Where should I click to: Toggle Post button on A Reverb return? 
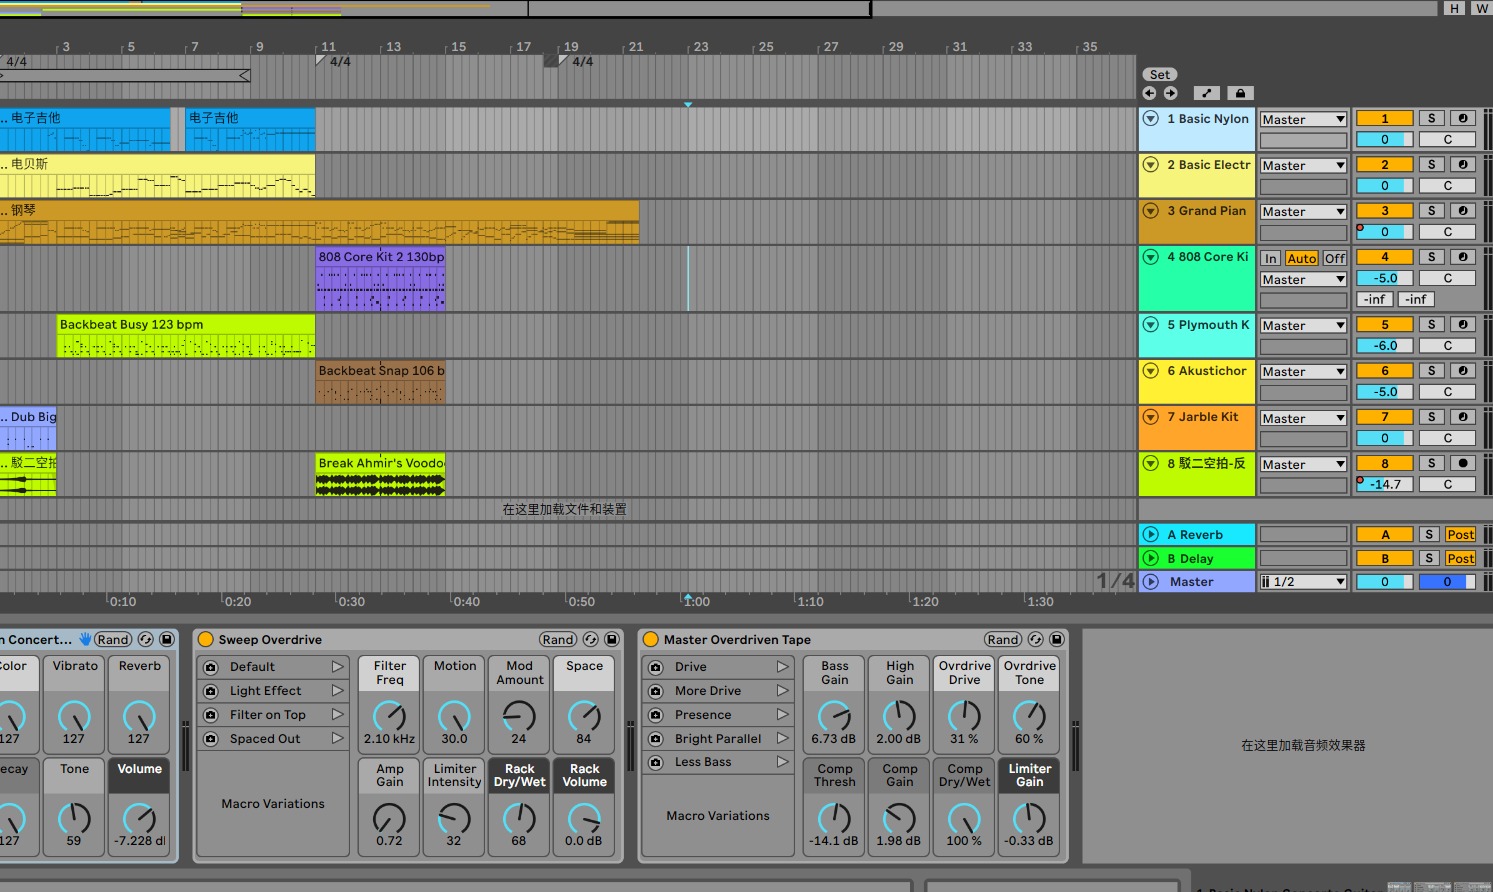[1460, 534]
